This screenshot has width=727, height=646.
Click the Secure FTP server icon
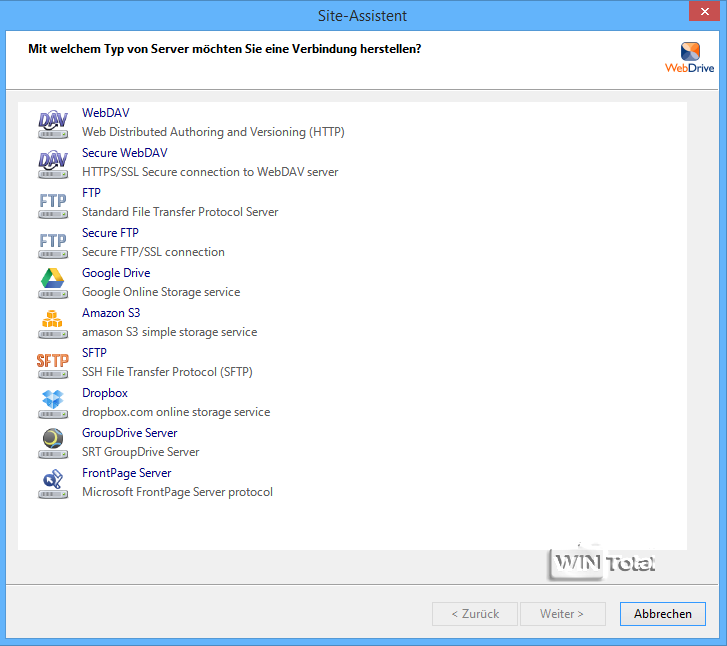53,244
